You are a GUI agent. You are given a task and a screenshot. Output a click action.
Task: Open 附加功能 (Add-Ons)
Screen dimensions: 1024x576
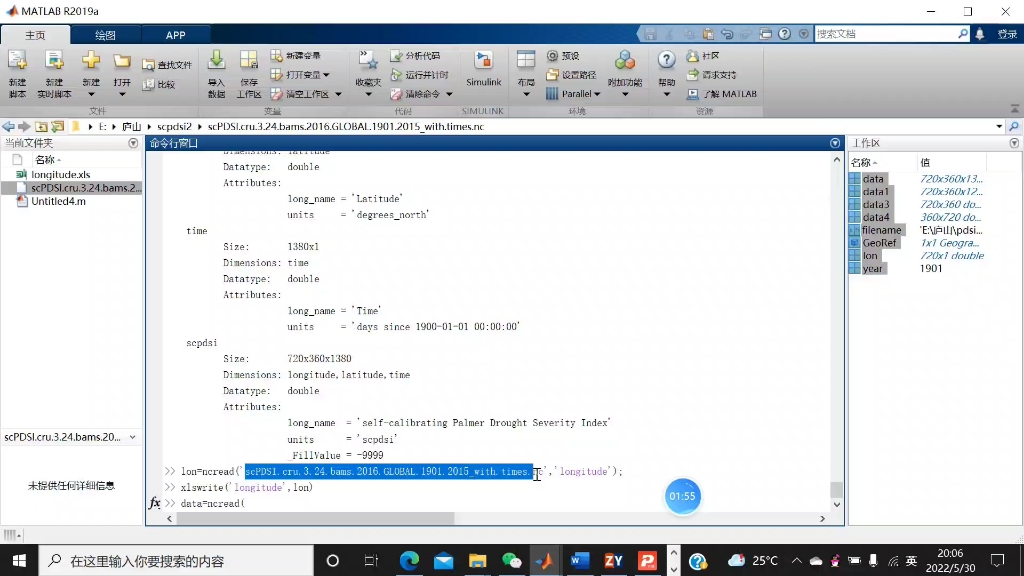(x=624, y=74)
